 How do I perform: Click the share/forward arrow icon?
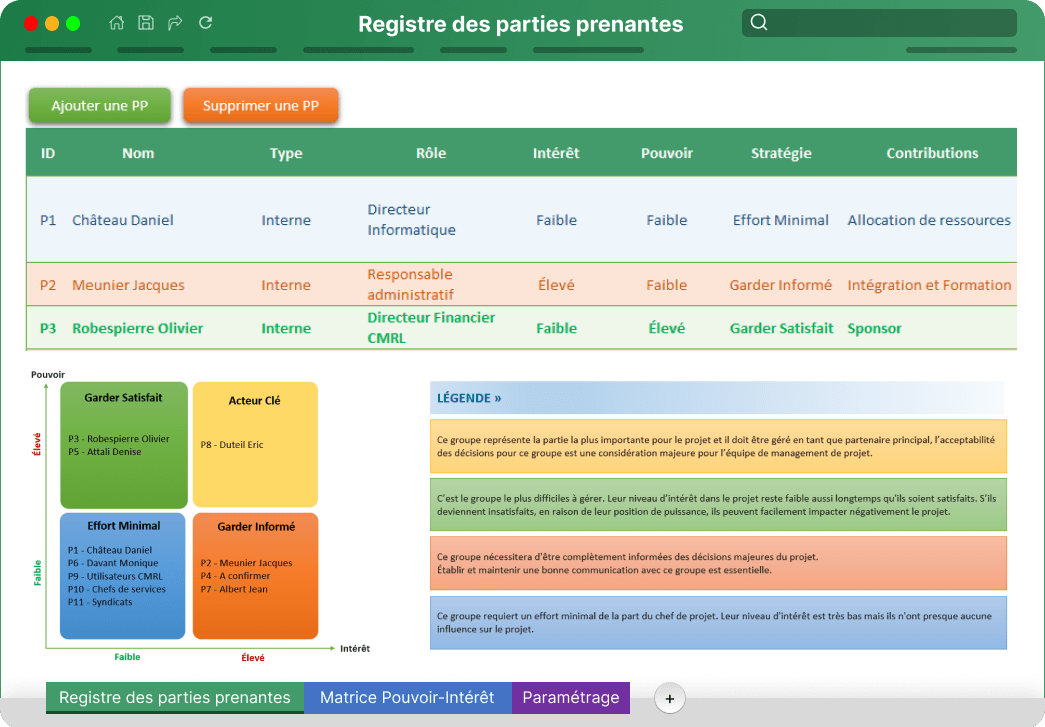pyautogui.click(x=175, y=22)
